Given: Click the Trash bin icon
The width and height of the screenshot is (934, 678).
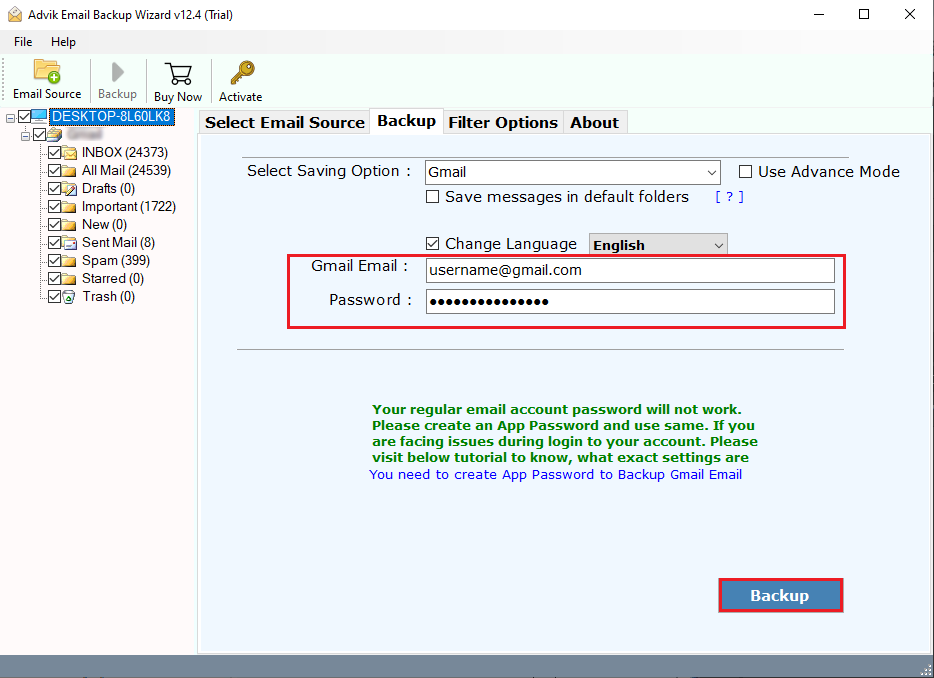Looking at the screenshot, I should (69, 297).
